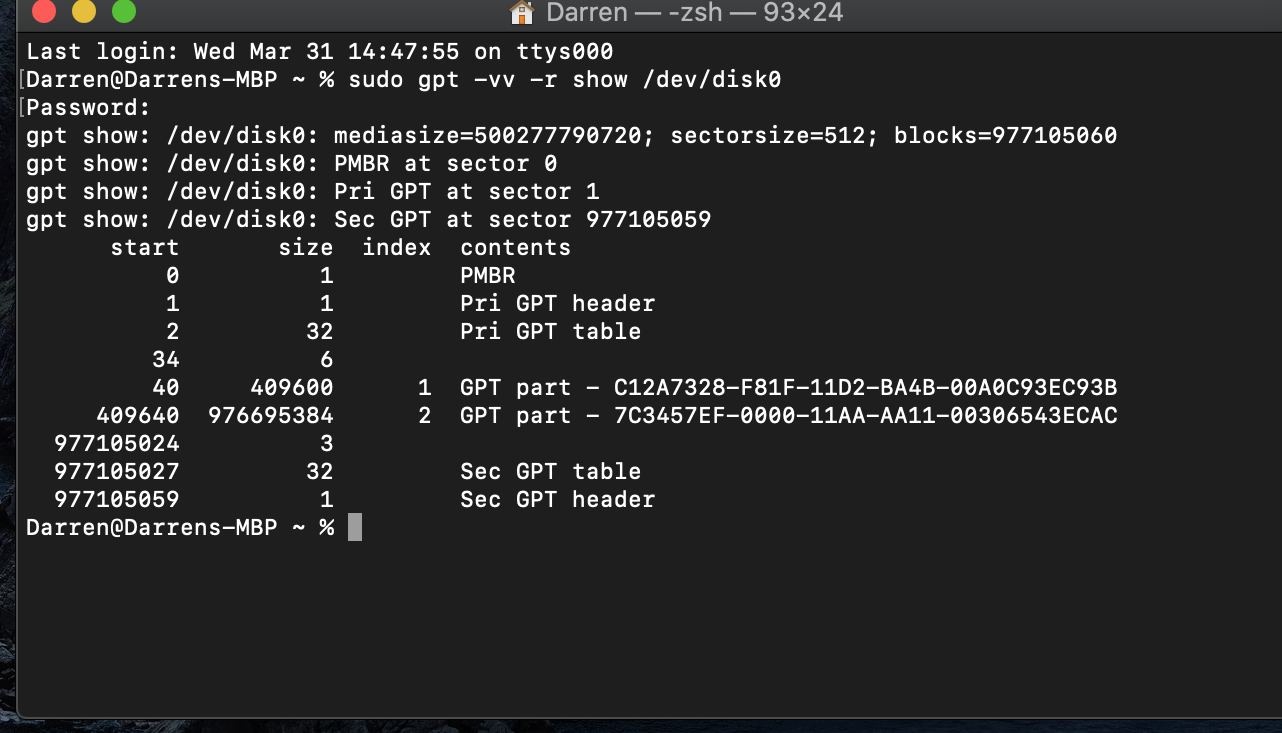Click the yellow minimize window button
Screen dimensions: 1282x733
84,12
